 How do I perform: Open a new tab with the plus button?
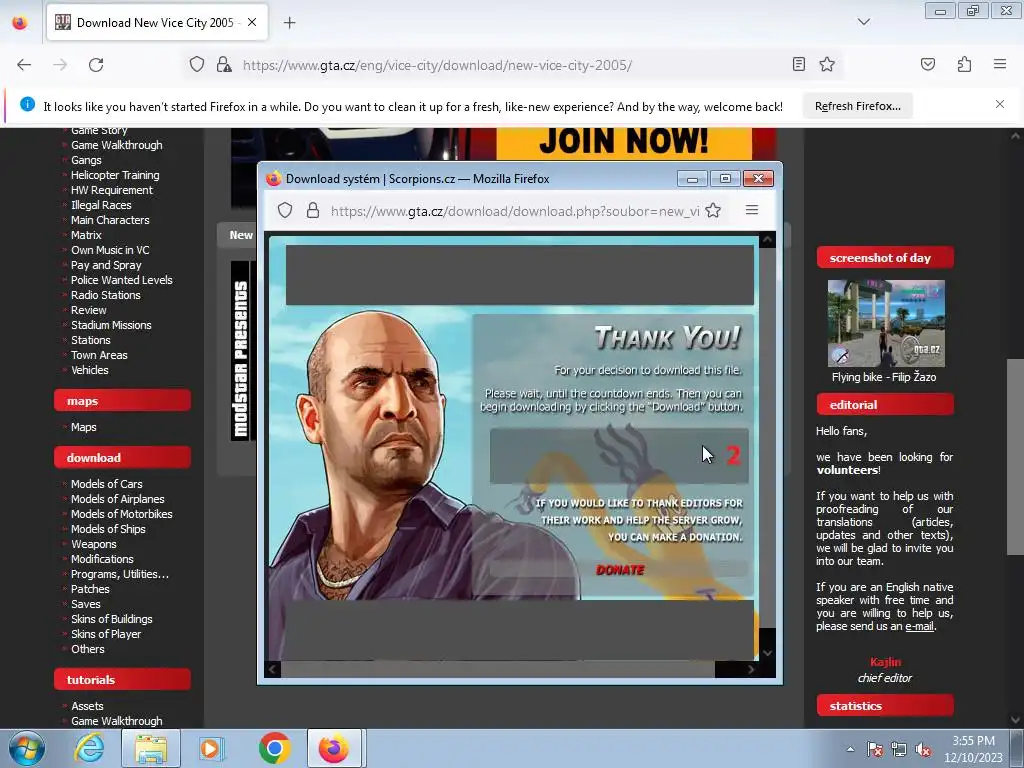coord(289,23)
